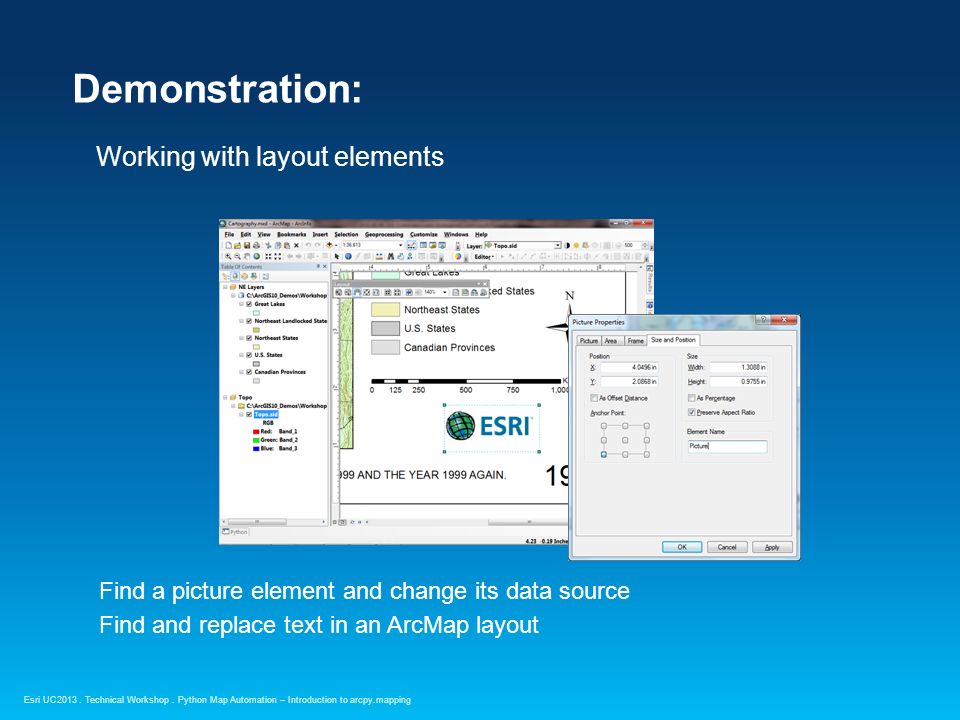Open the Layer Topo.sid dropdown

point(558,246)
